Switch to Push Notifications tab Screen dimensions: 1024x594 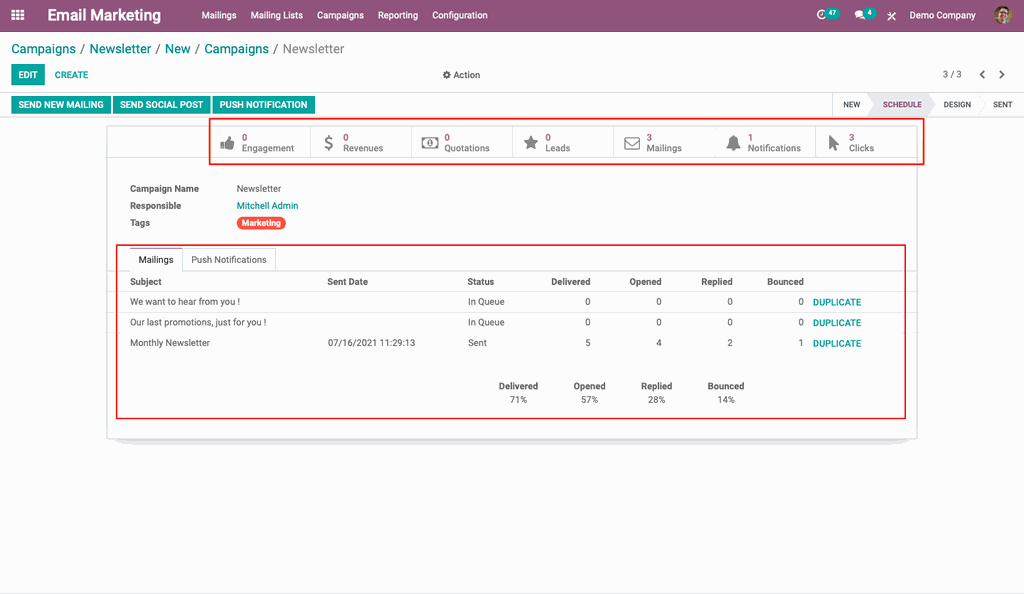tap(228, 259)
